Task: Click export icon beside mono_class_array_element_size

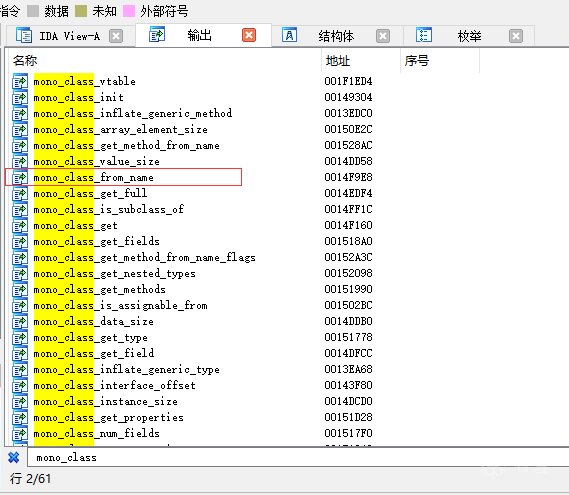Action: pyautogui.click(x=20, y=129)
